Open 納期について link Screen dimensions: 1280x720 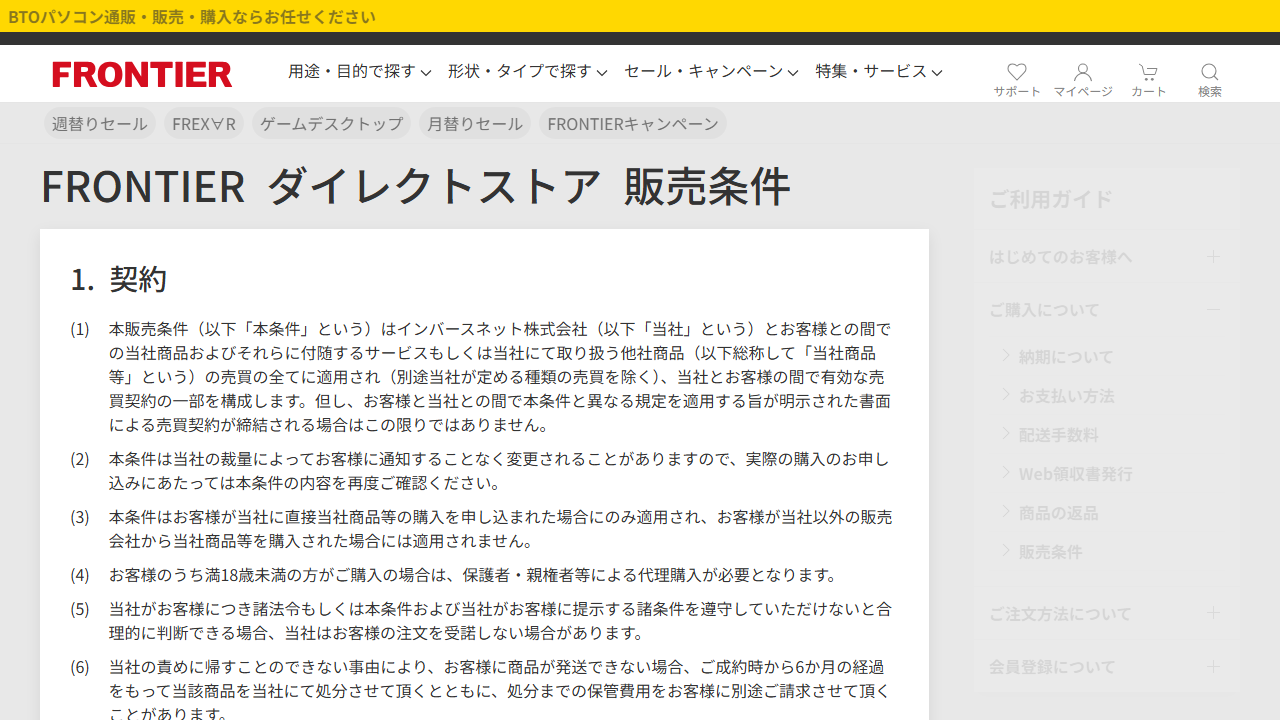point(1066,357)
